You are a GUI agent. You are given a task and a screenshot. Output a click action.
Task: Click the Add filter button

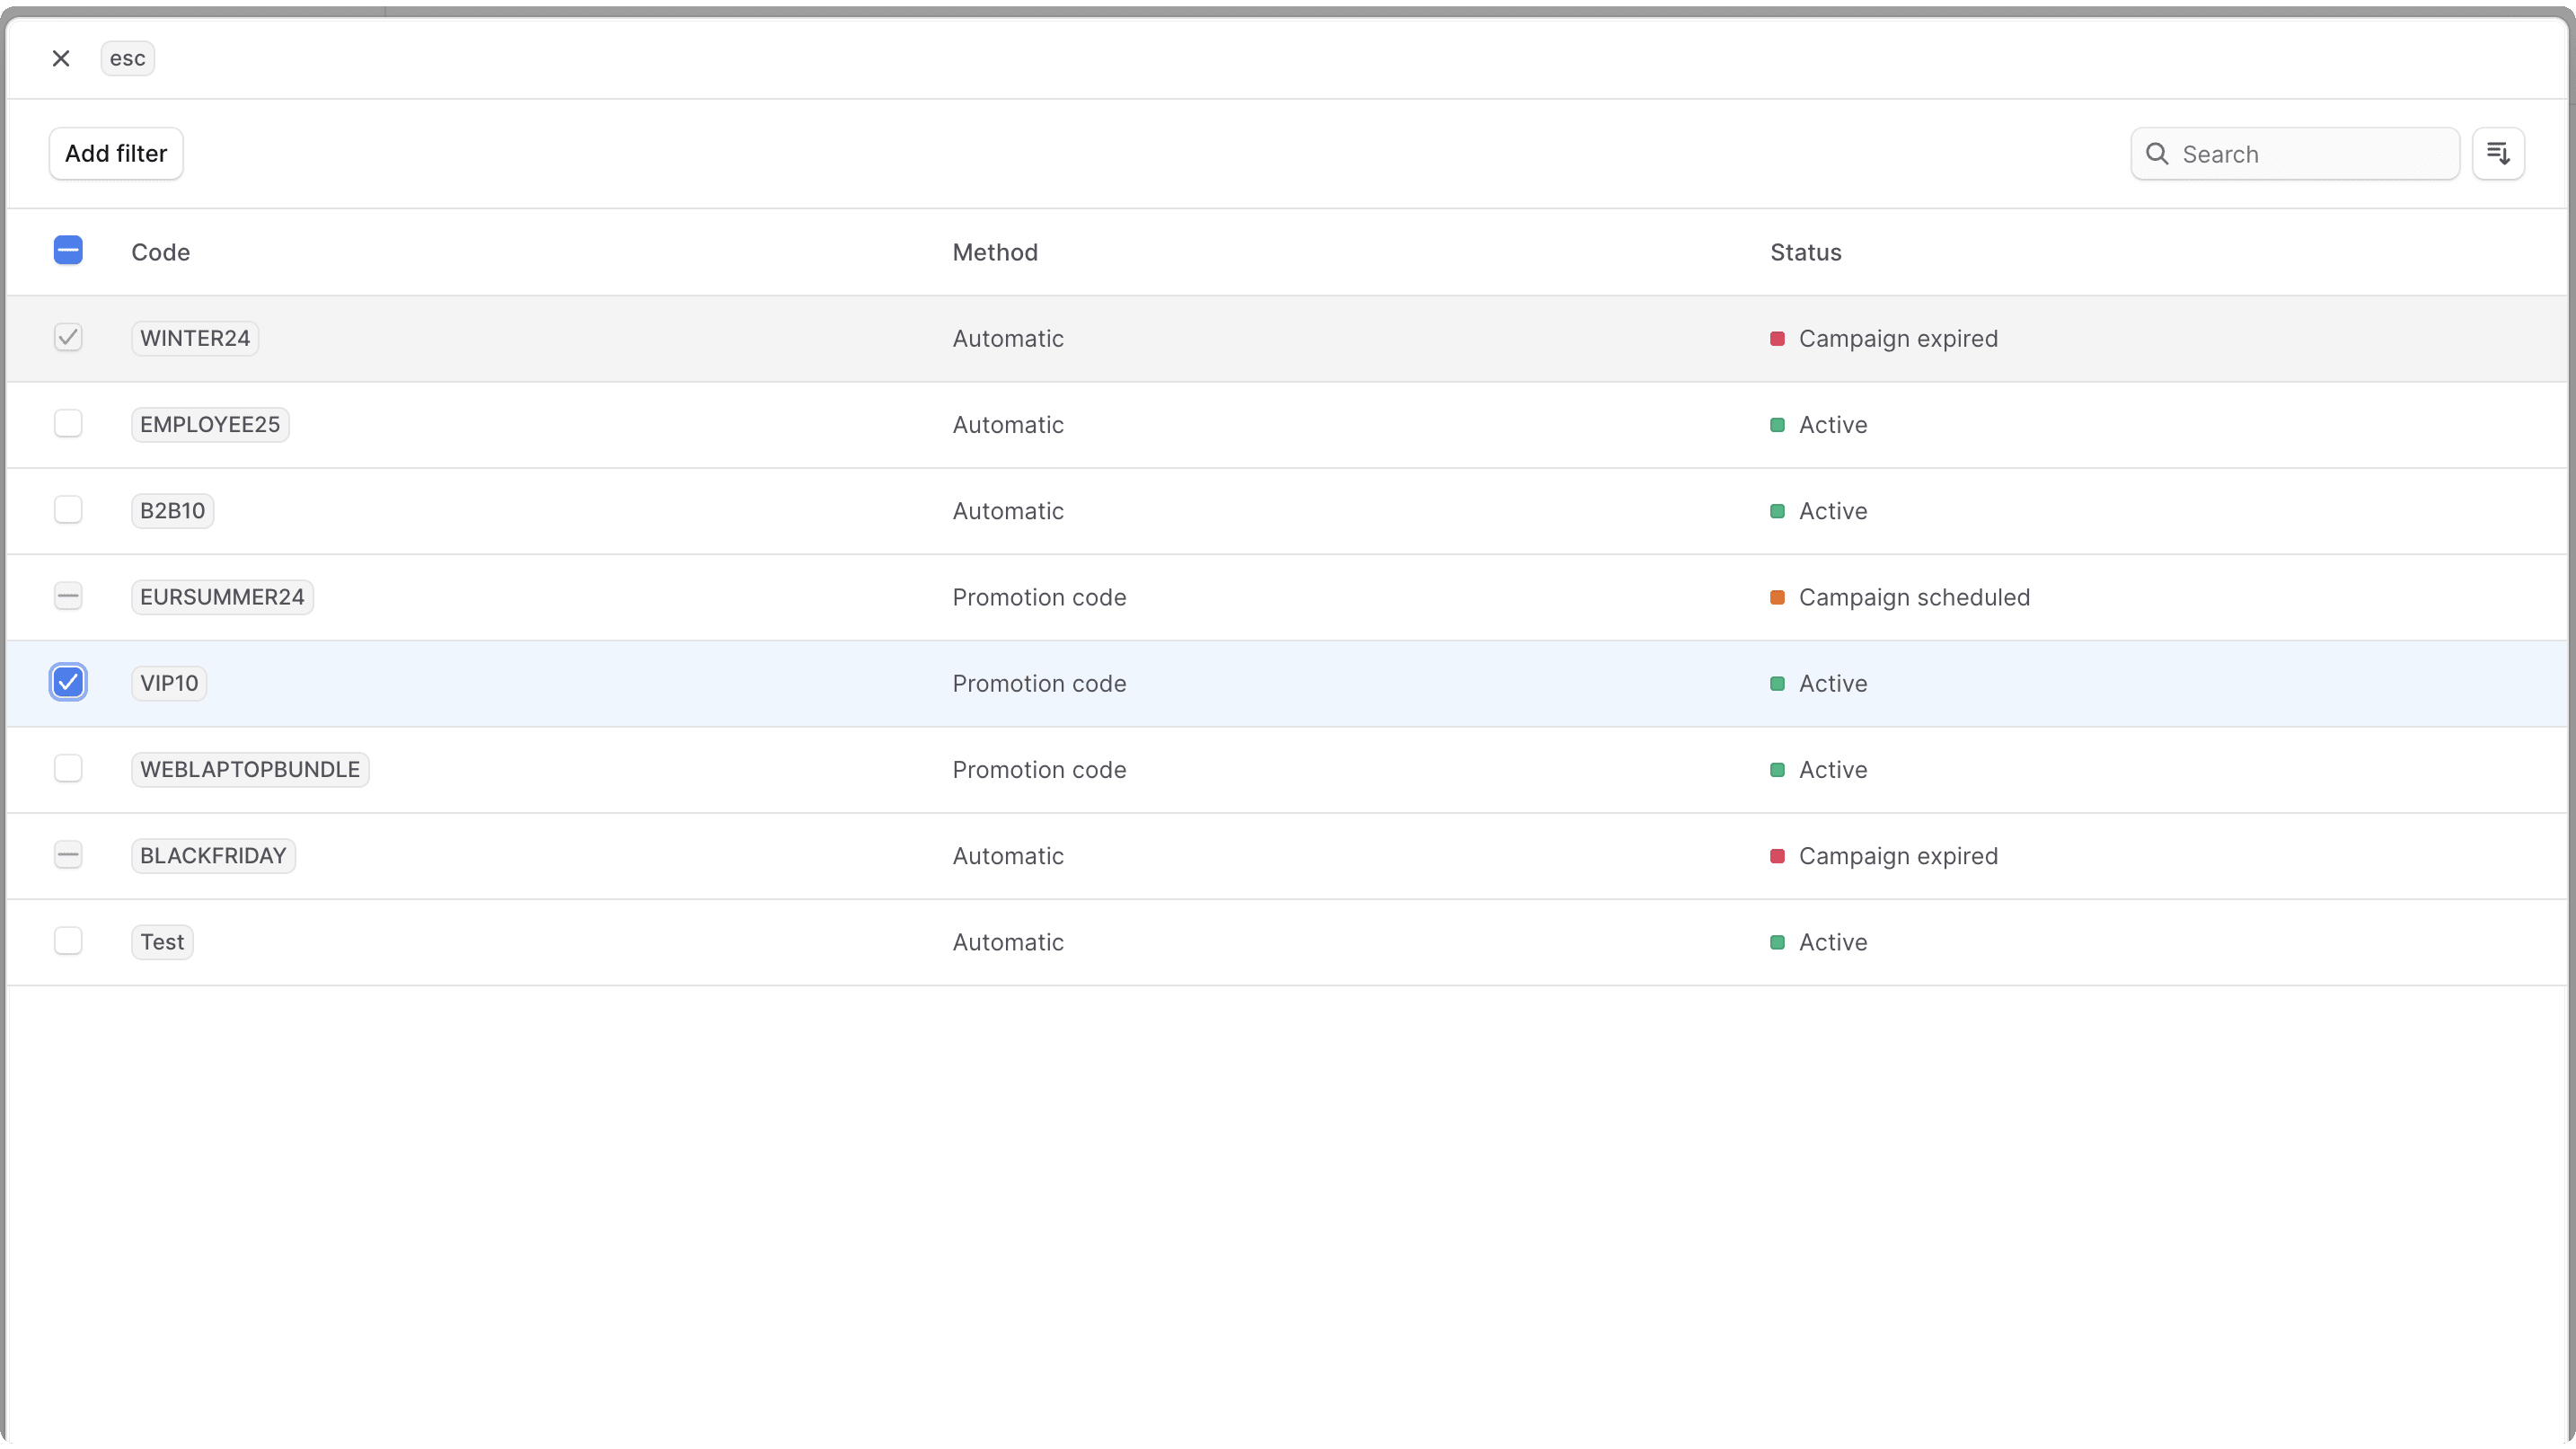point(116,153)
